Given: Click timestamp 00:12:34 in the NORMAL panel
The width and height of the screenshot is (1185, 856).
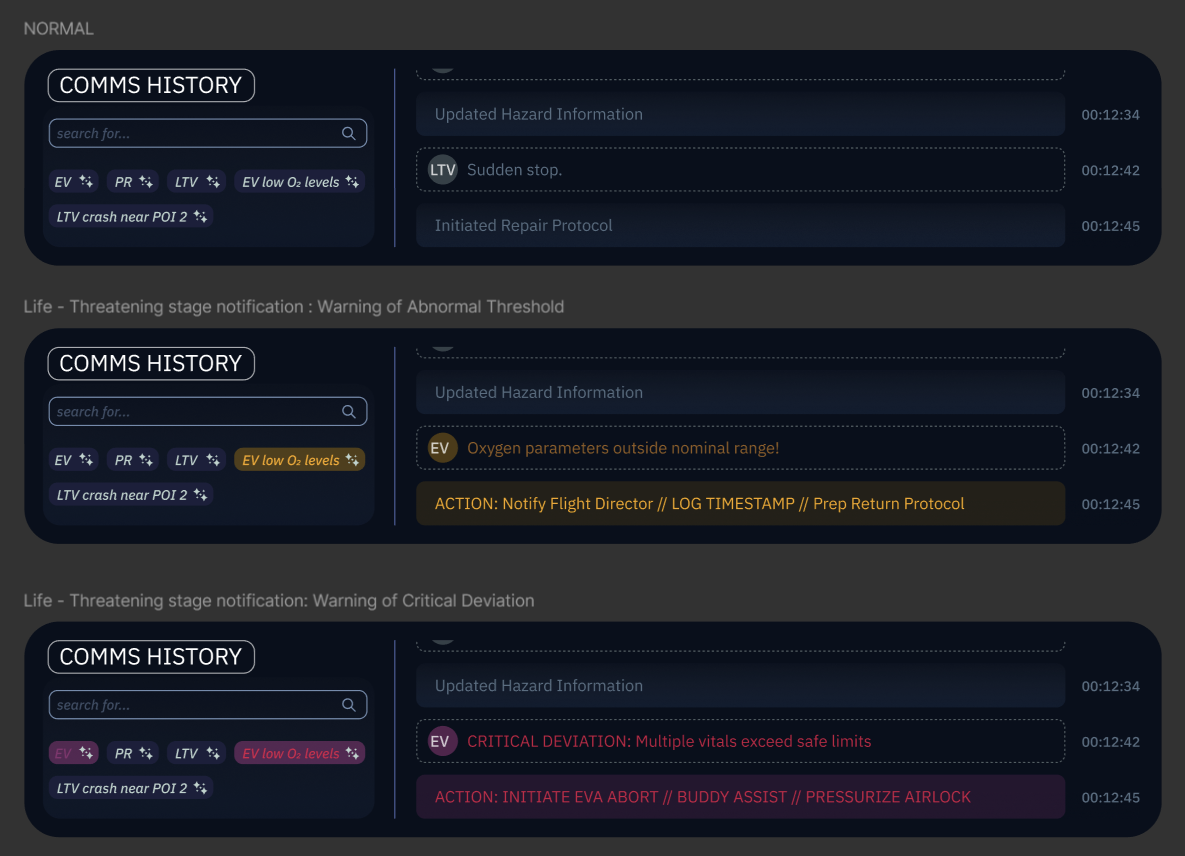Looking at the screenshot, I should 1110,115.
